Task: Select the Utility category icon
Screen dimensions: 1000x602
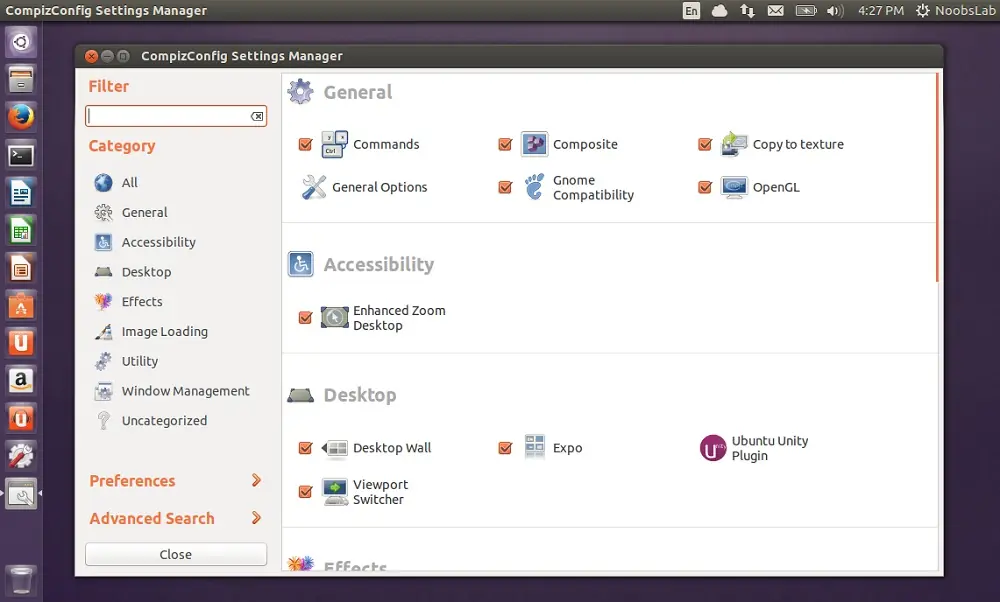Action: (103, 361)
